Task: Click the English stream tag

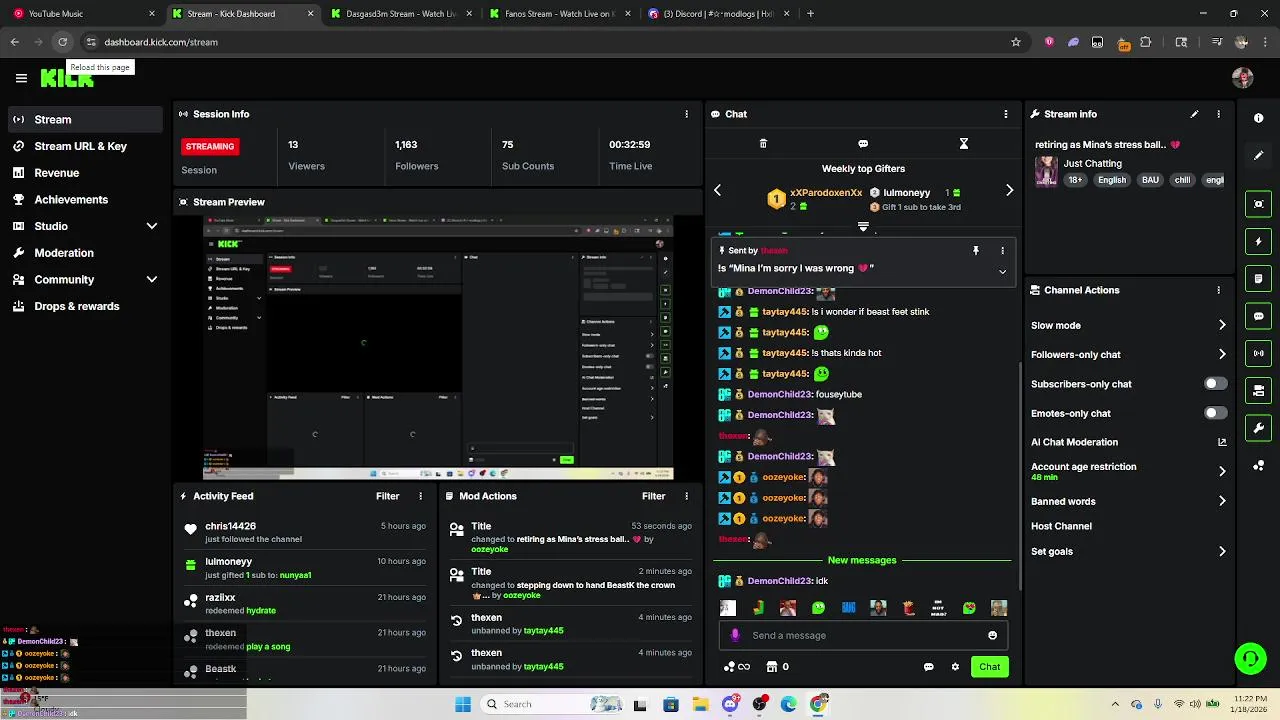Action: [x=1111, y=180]
